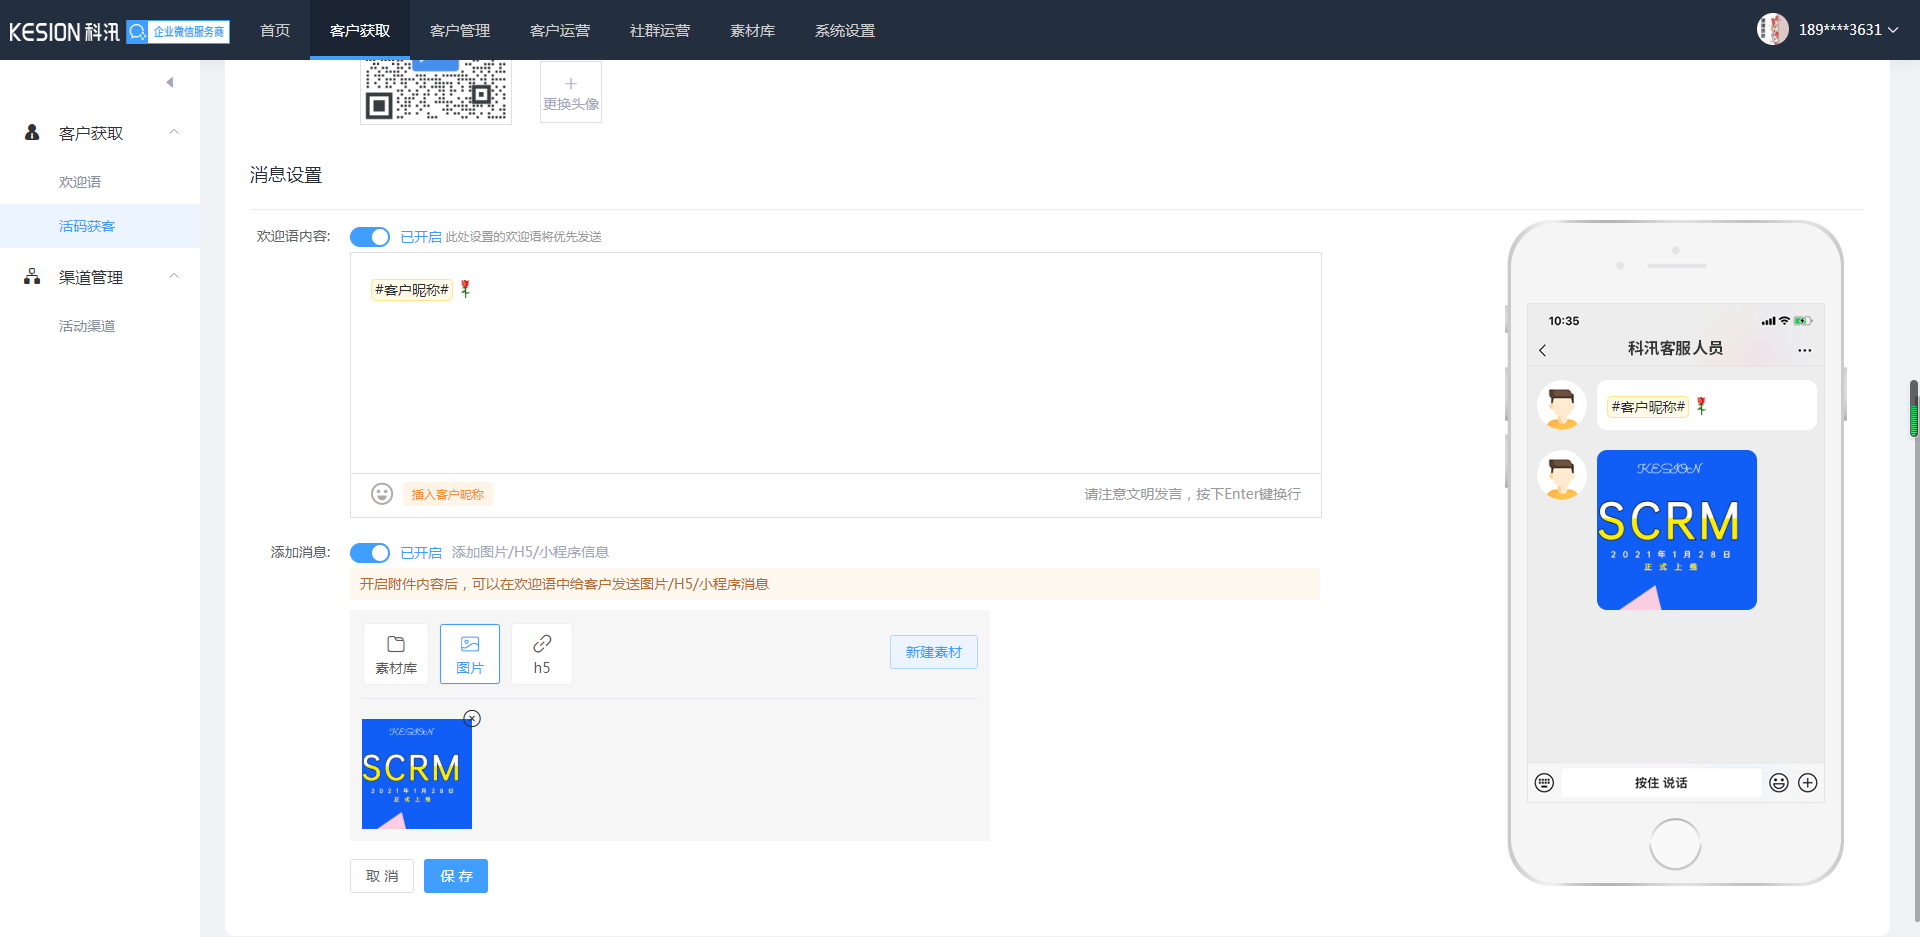
Task: Remove the SCRM image attachment
Action: (472, 718)
